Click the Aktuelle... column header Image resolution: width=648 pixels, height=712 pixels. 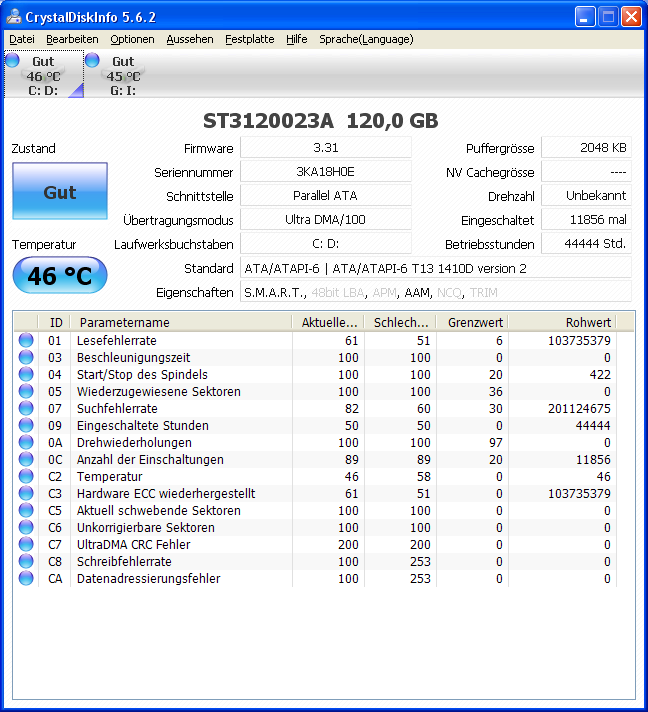(328, 322)
